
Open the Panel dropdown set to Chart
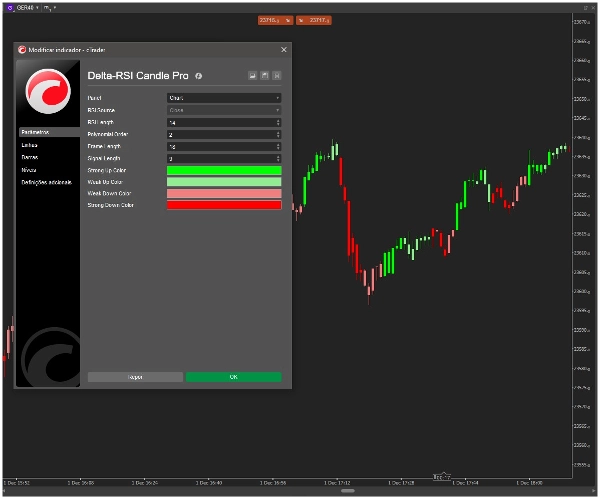[x=224, y=98]
